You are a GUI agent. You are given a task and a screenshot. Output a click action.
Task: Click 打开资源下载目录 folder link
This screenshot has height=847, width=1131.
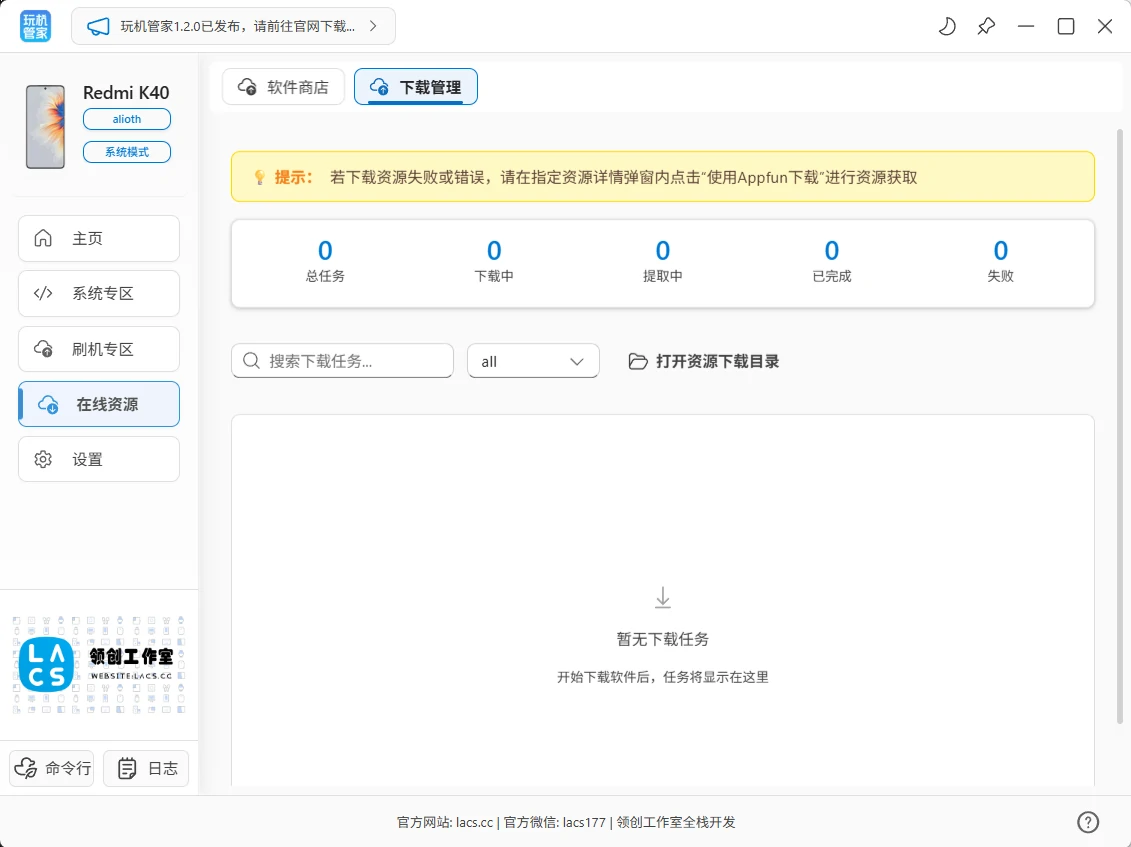click(704, 361)
